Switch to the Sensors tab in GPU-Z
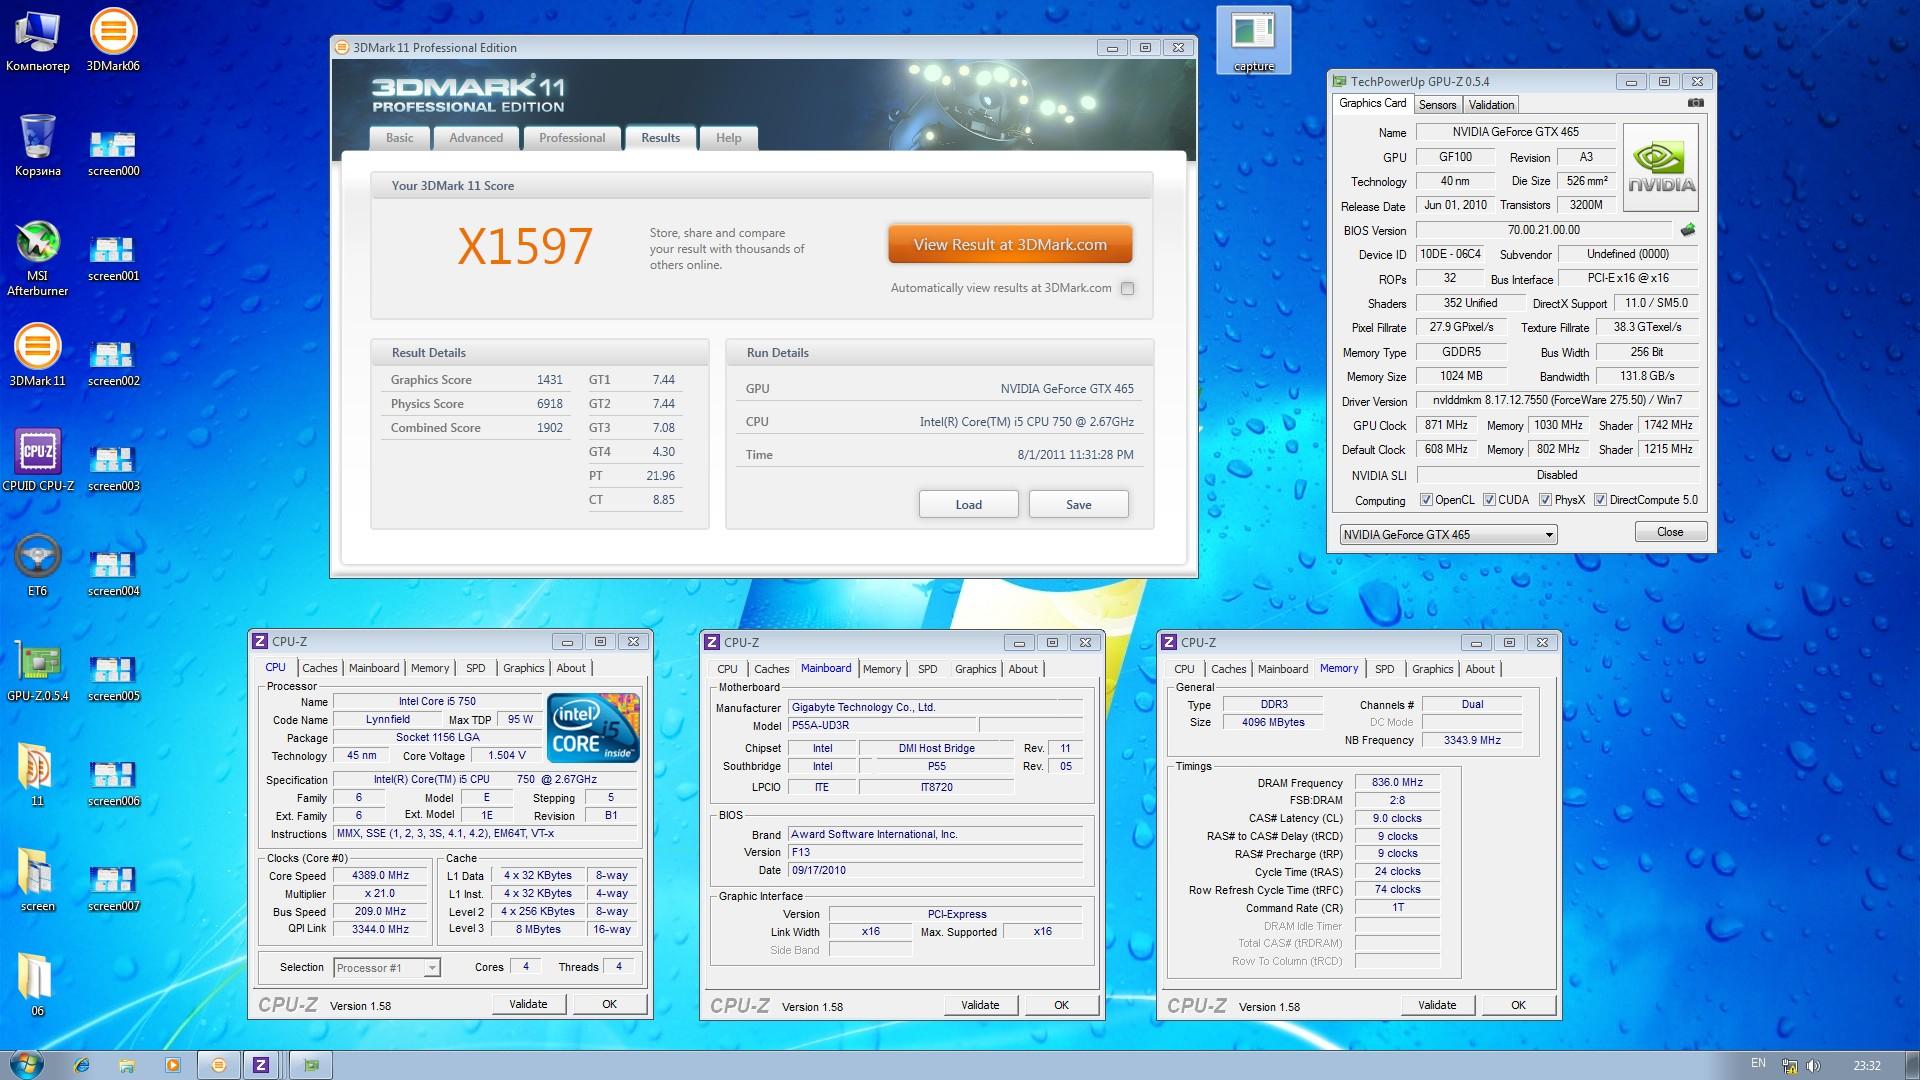 click(1437, 105)
